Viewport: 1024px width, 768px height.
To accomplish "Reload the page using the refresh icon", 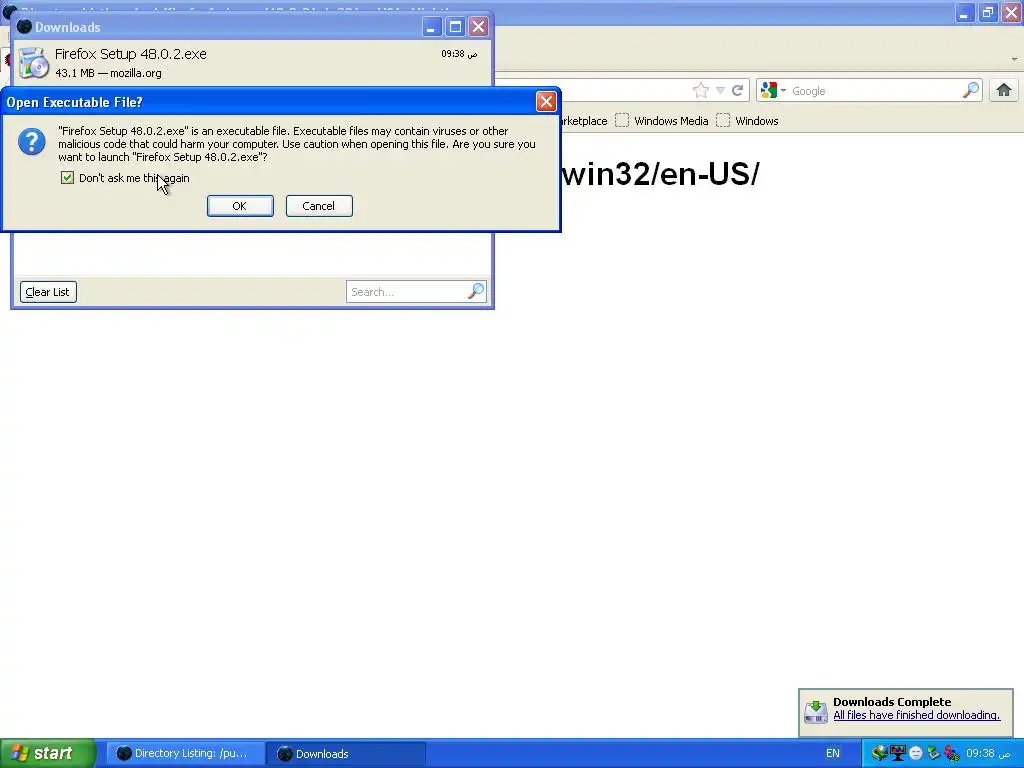I will tap(737, 90).
